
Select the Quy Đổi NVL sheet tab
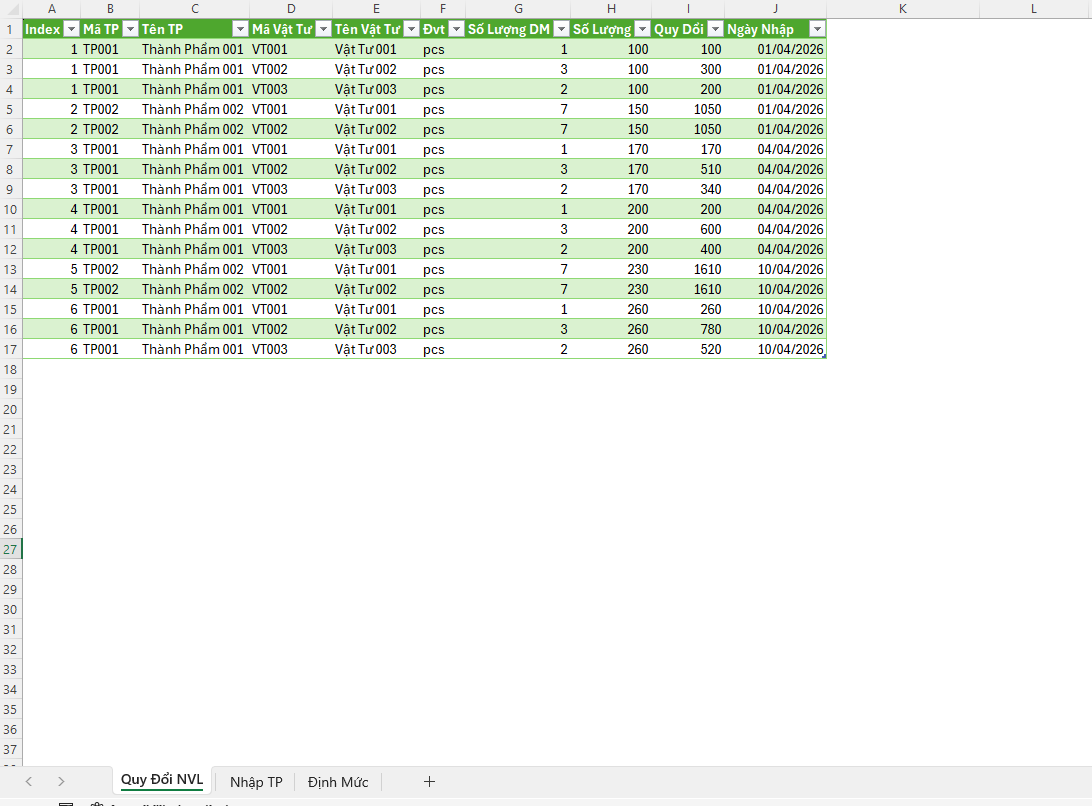(162, 781)
